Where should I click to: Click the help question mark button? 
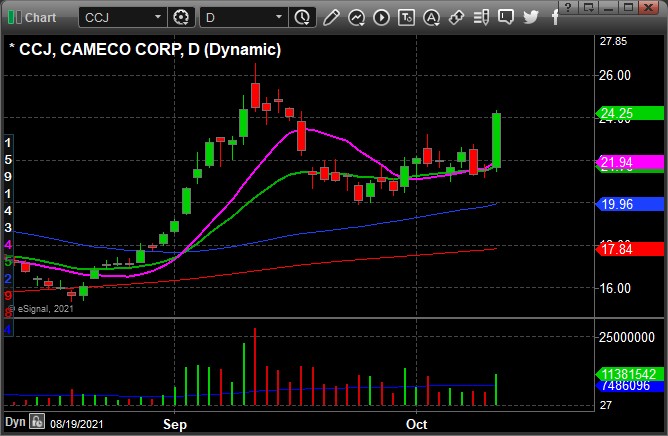coord(568,7)
